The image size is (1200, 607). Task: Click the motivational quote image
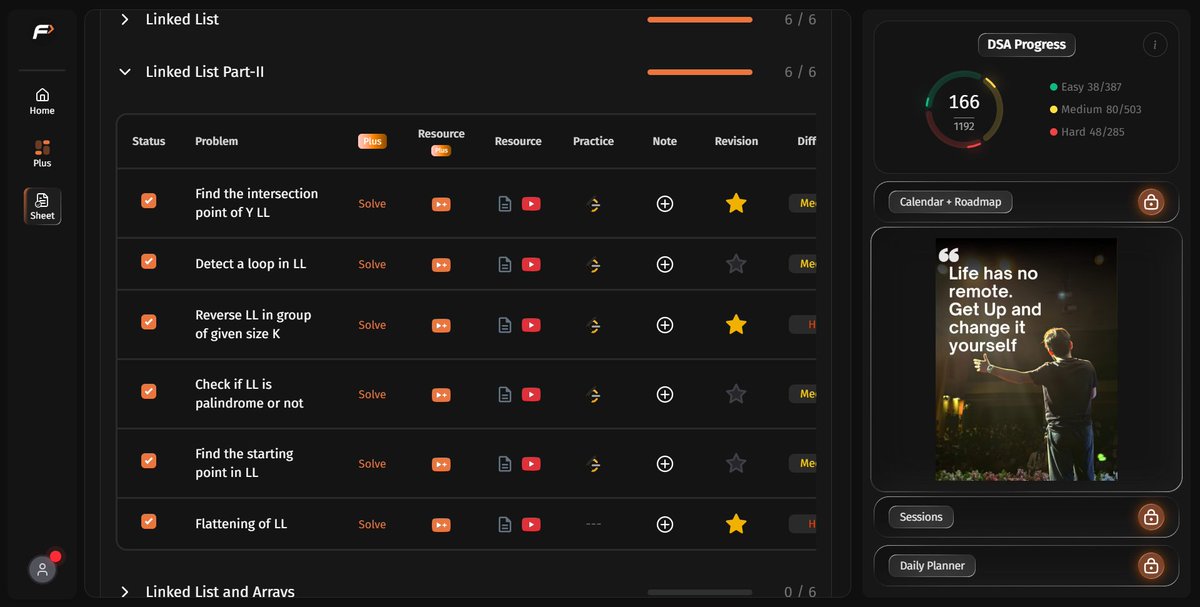coord(1026,359)
